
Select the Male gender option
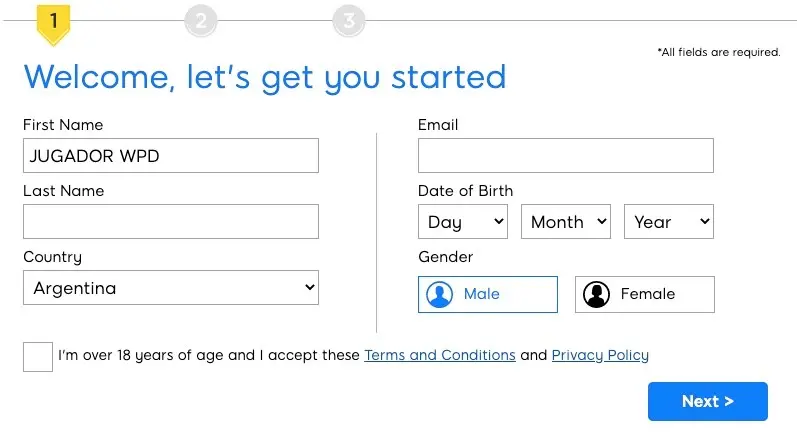click(x=488, y=295)
